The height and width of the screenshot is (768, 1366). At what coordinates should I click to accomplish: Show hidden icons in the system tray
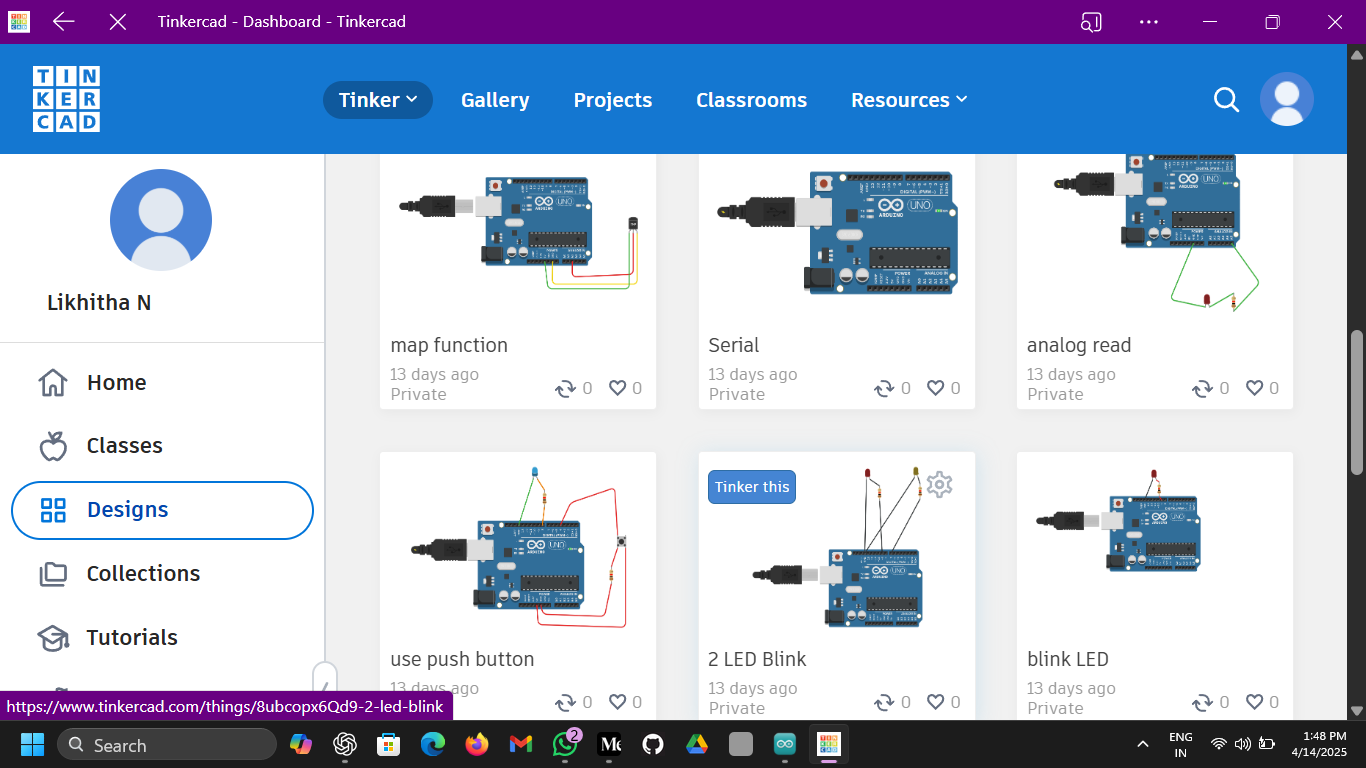[1142, 744]
